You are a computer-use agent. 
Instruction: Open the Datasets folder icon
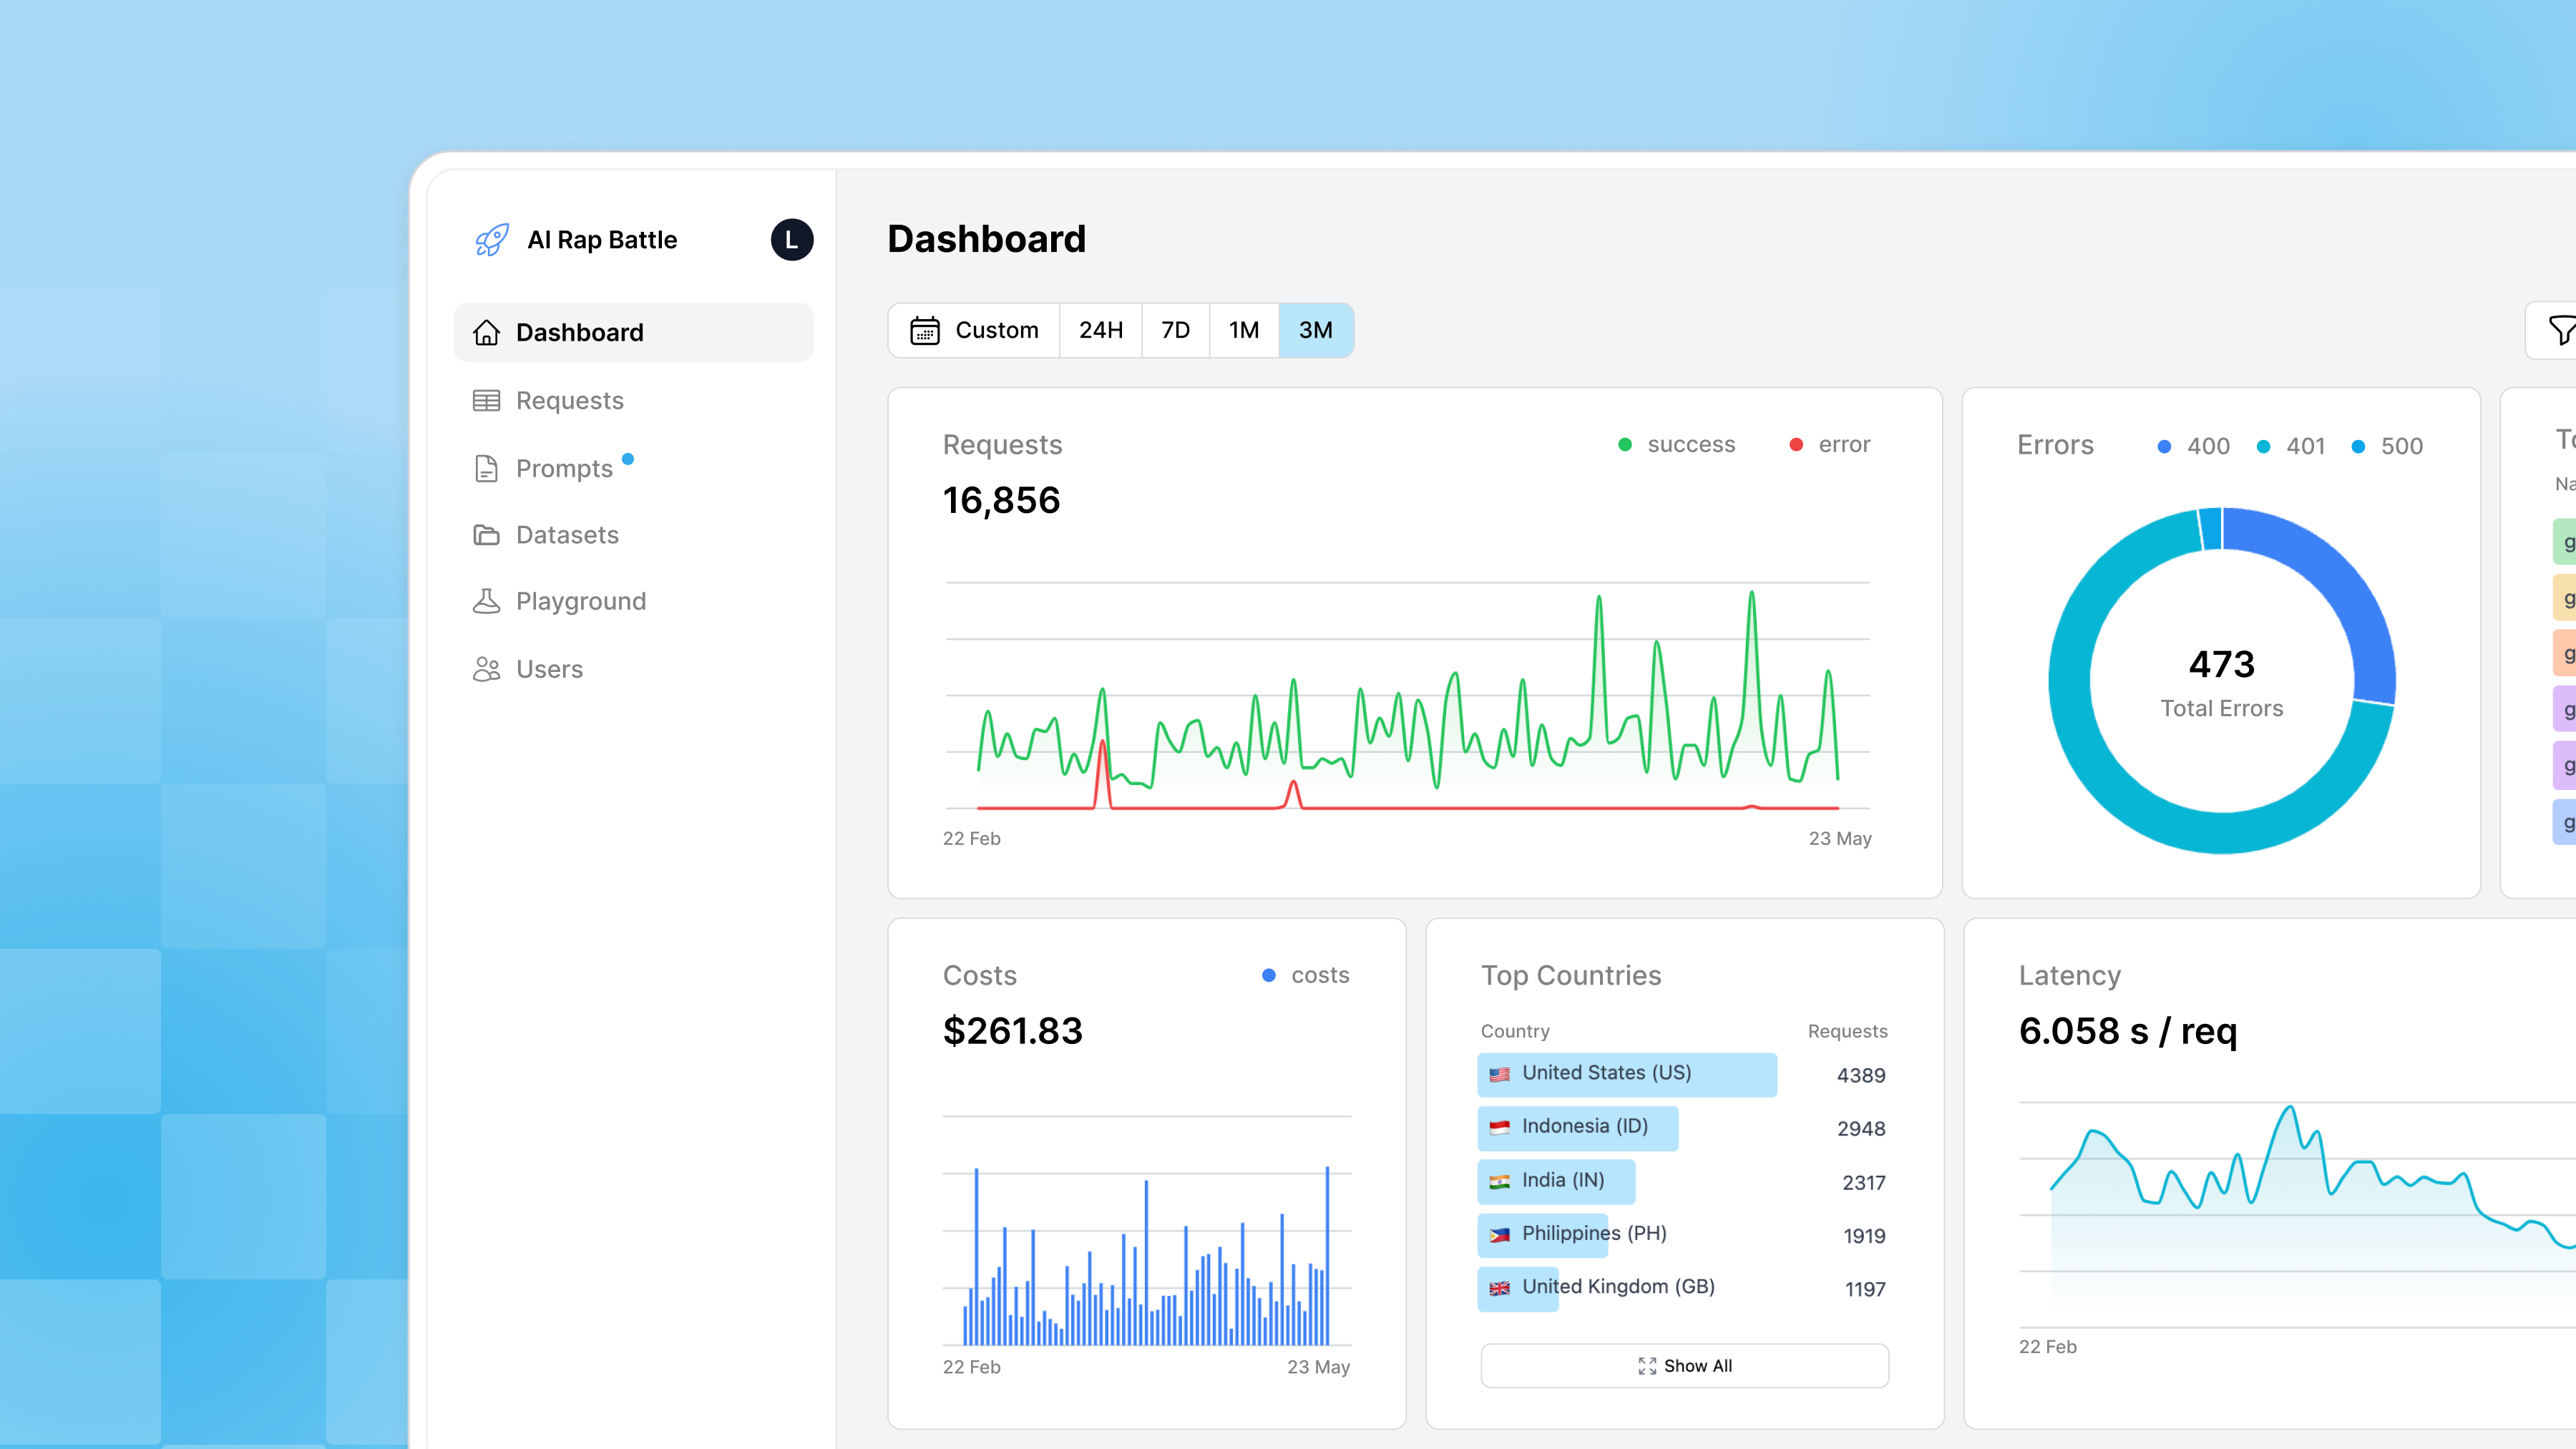[487, 535]
